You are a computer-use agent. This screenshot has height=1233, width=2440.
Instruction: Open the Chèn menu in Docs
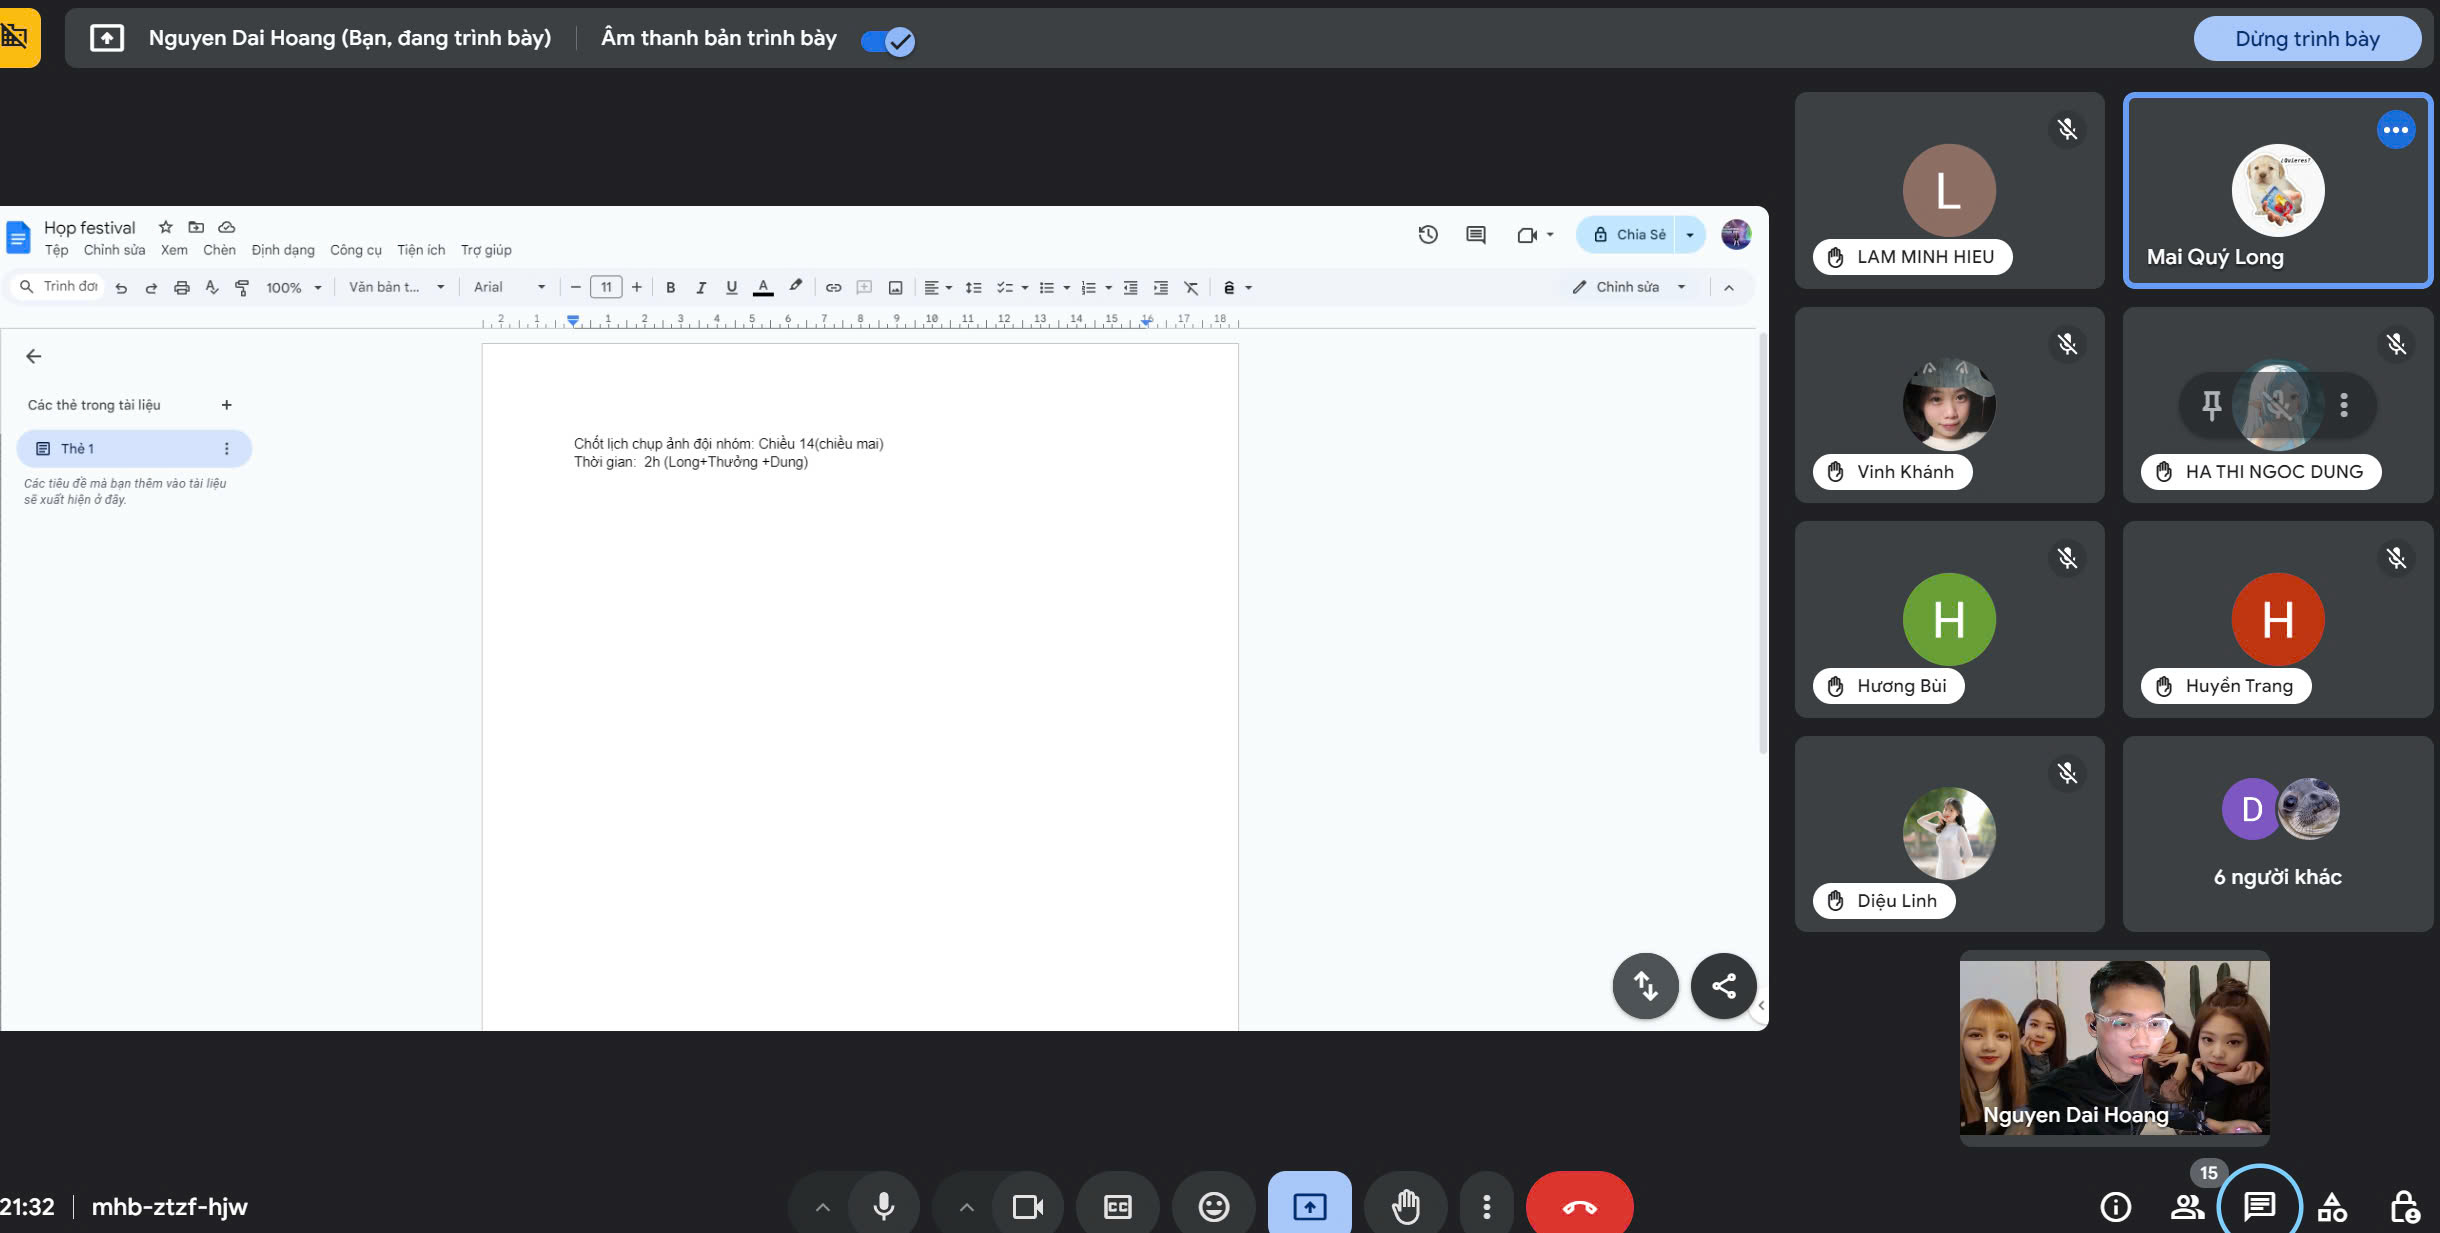pyautogui.click(x=219, y=250)
